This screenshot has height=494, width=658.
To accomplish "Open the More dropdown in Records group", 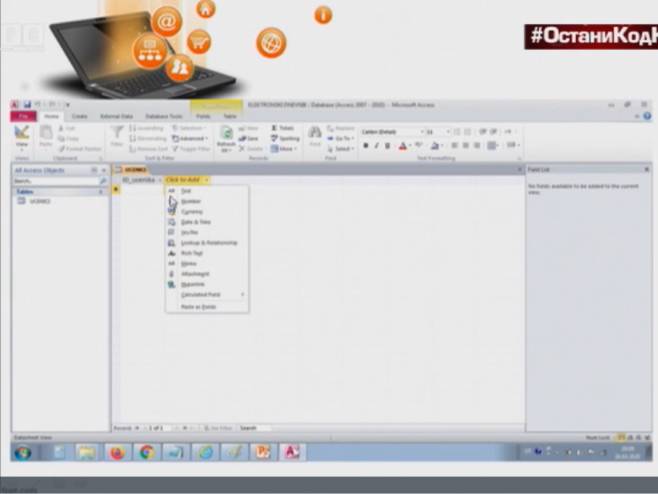I will pyautogui.click(x=284, y=149).
